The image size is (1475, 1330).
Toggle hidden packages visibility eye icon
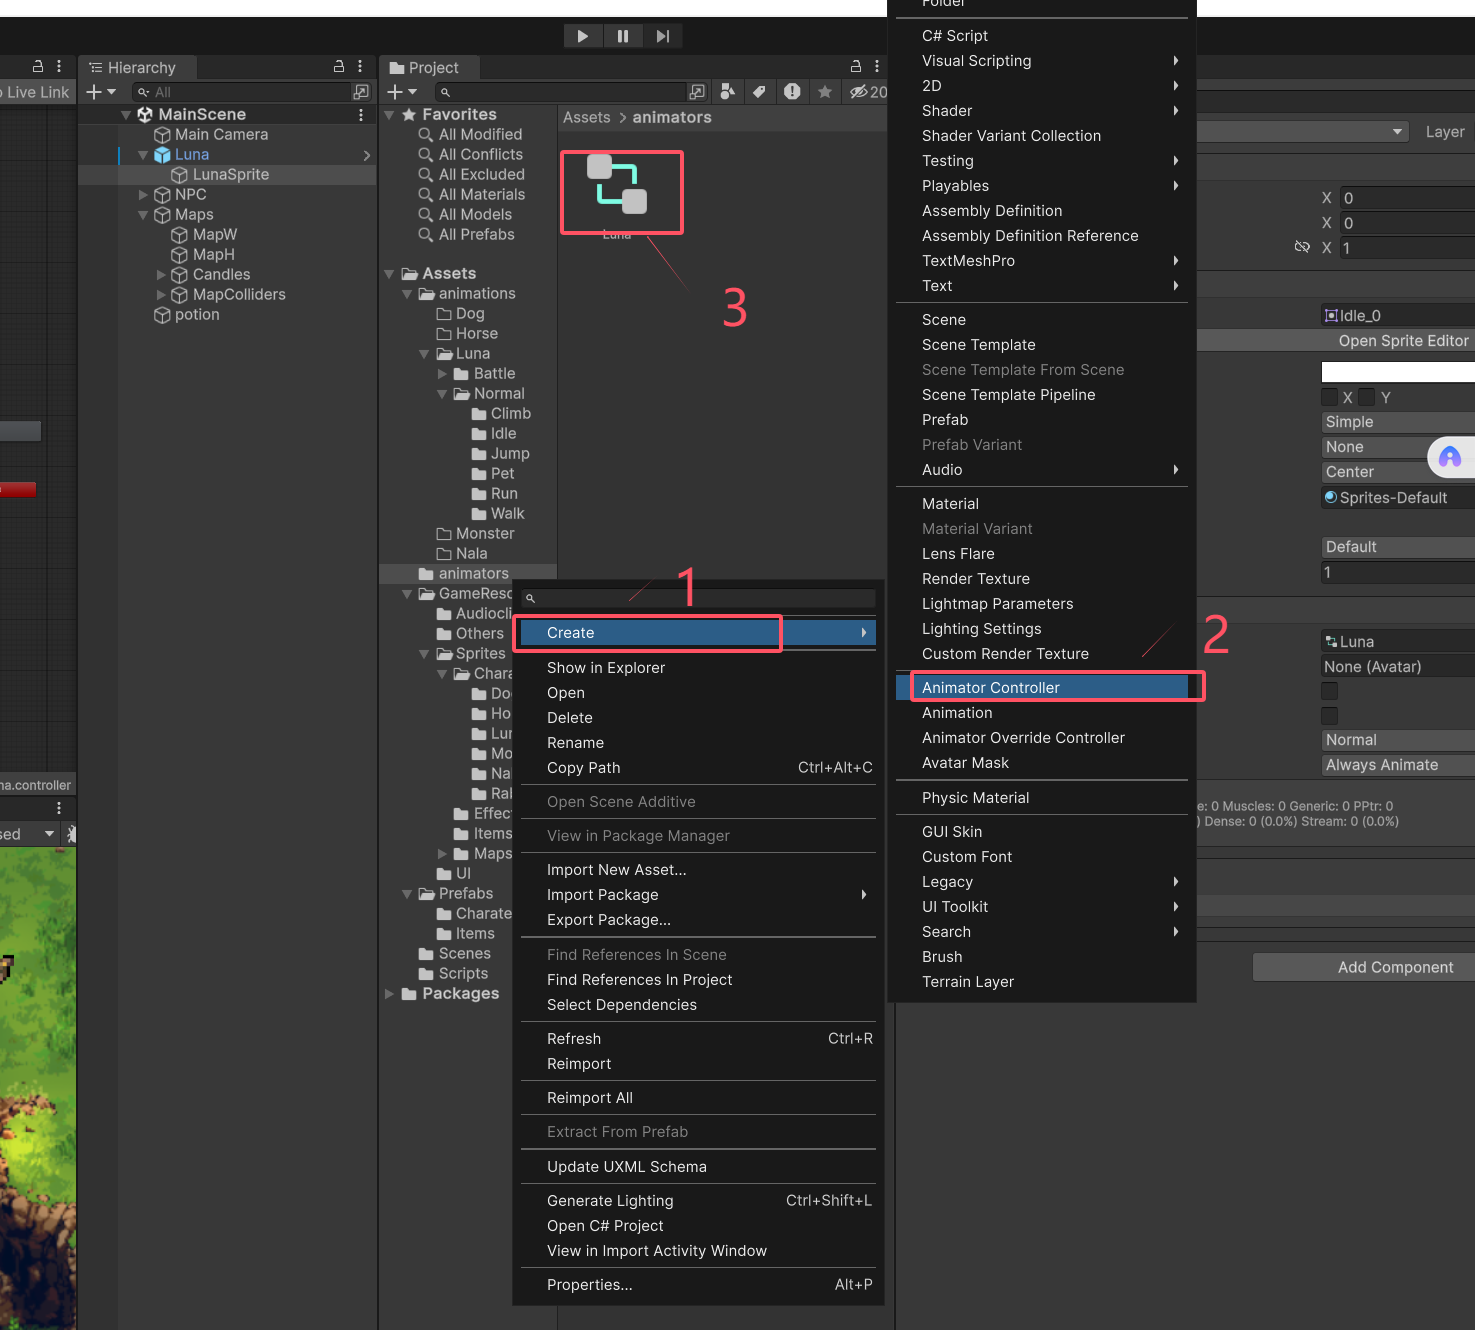868,92
